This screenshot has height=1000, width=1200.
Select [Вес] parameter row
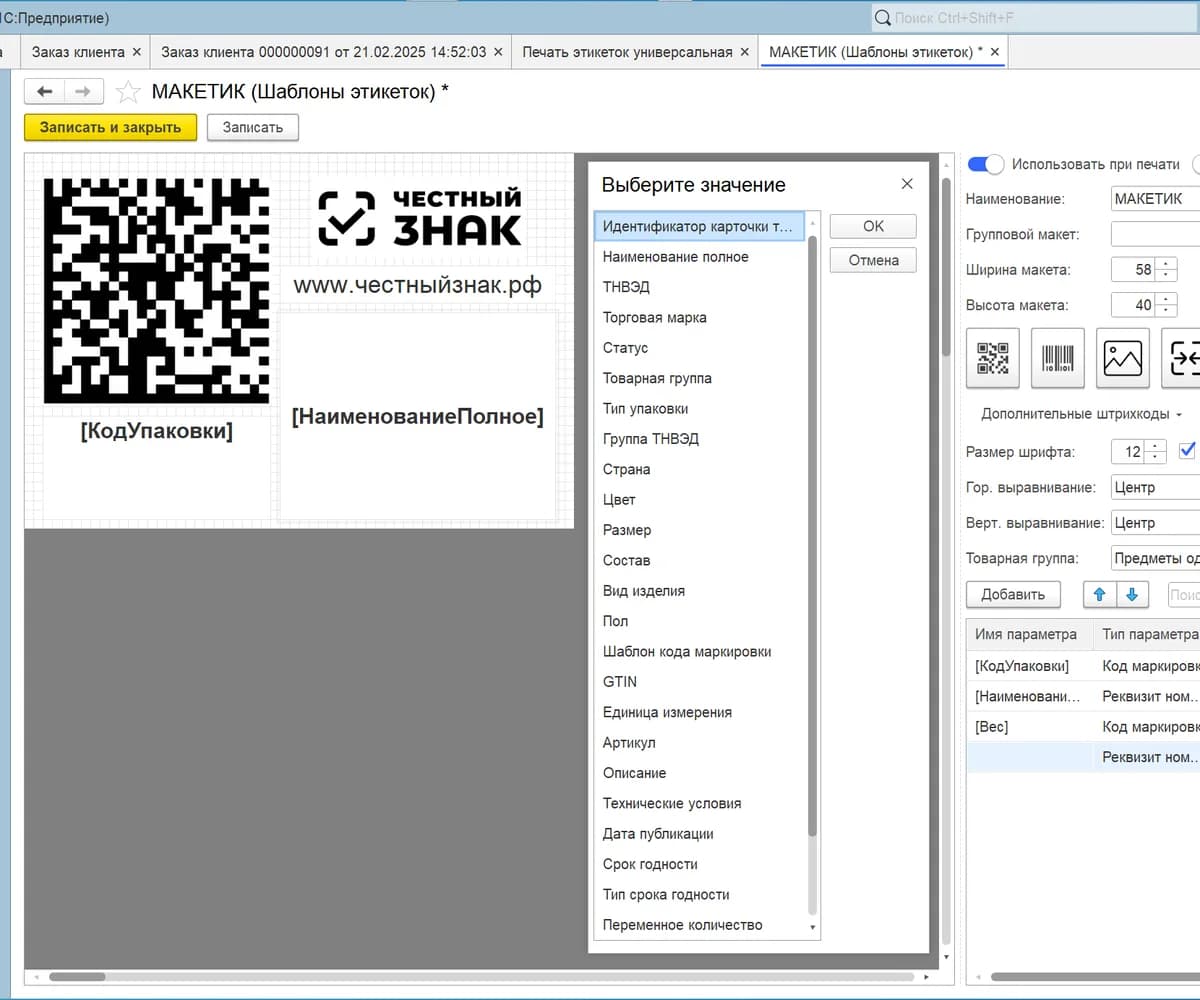click(1083, 727)
